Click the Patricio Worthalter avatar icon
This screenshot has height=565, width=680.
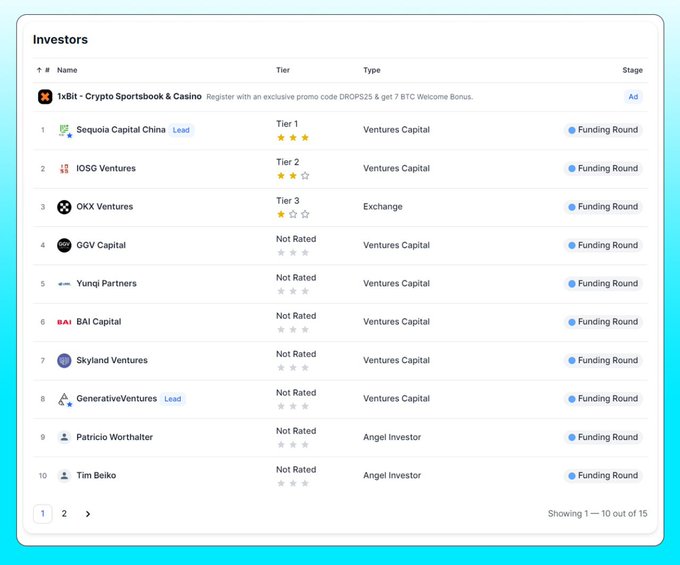click(x=64, y=437)
